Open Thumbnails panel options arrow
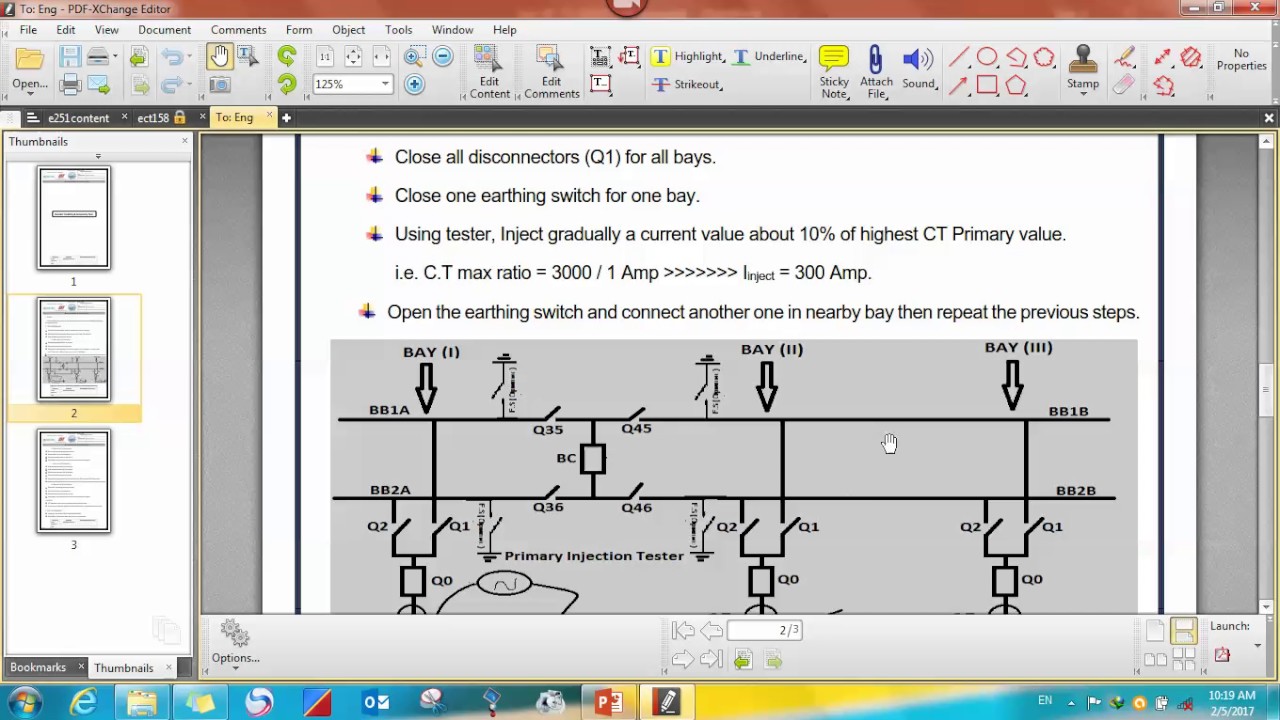1280x720 pixels. click(98, 156)
